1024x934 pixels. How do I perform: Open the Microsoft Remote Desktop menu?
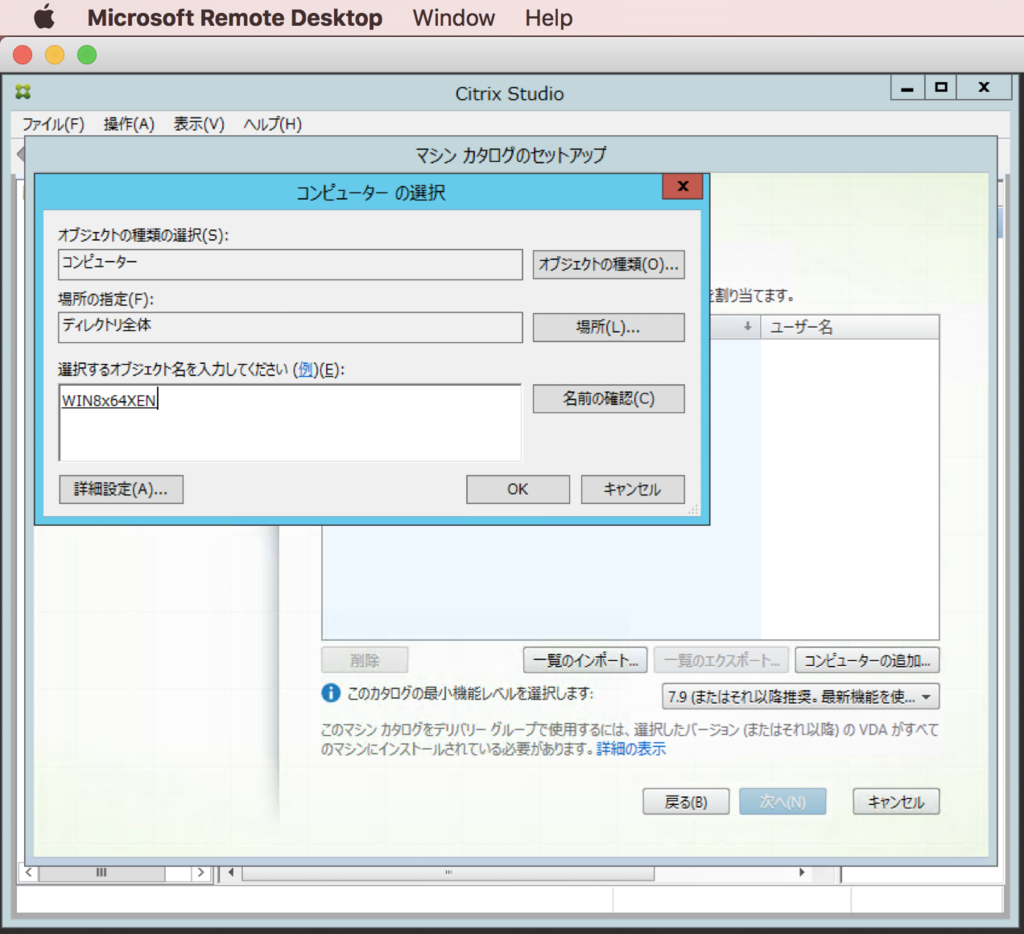point(235,18)
